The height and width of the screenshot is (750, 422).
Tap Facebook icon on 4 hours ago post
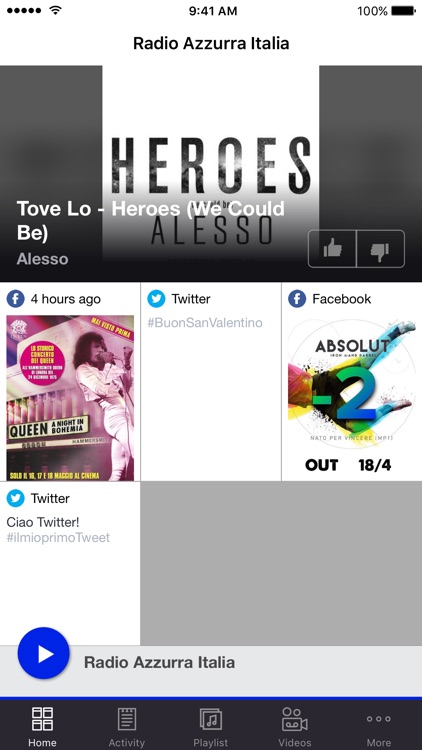(x=15, y=299)
